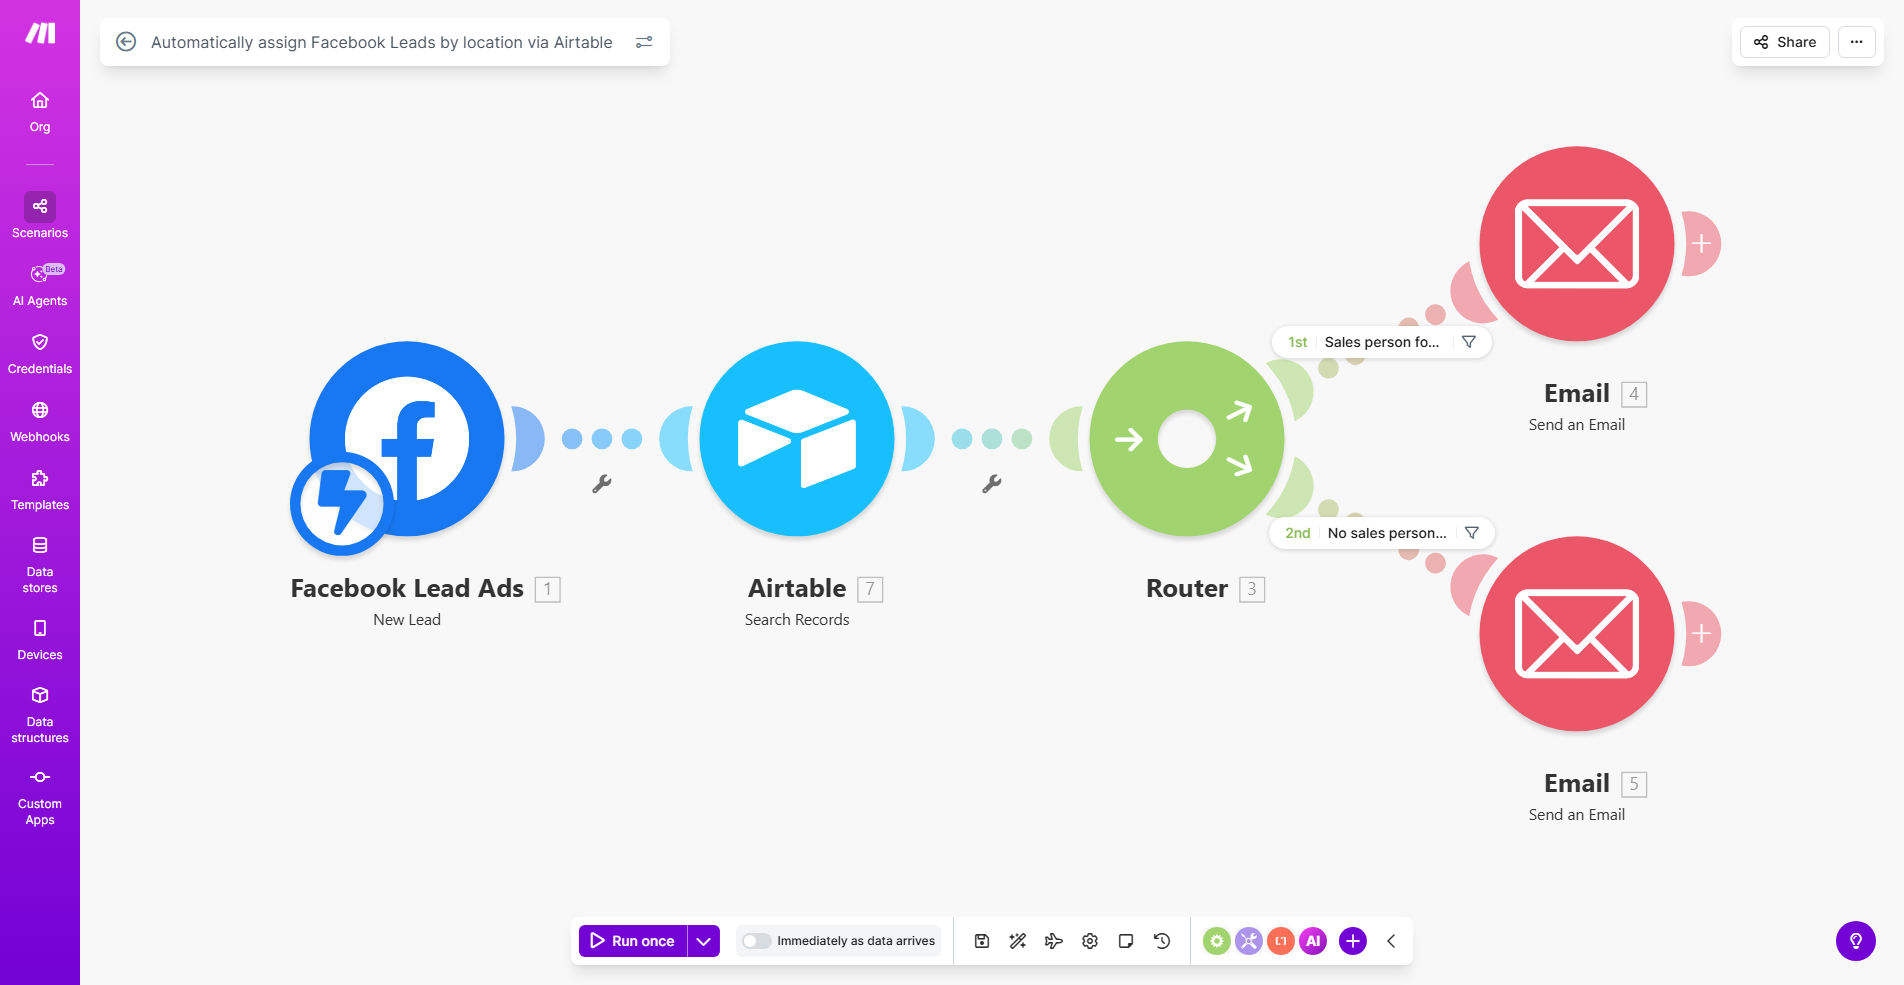
Task: Open the Router module
Action: click(1187, 439)
